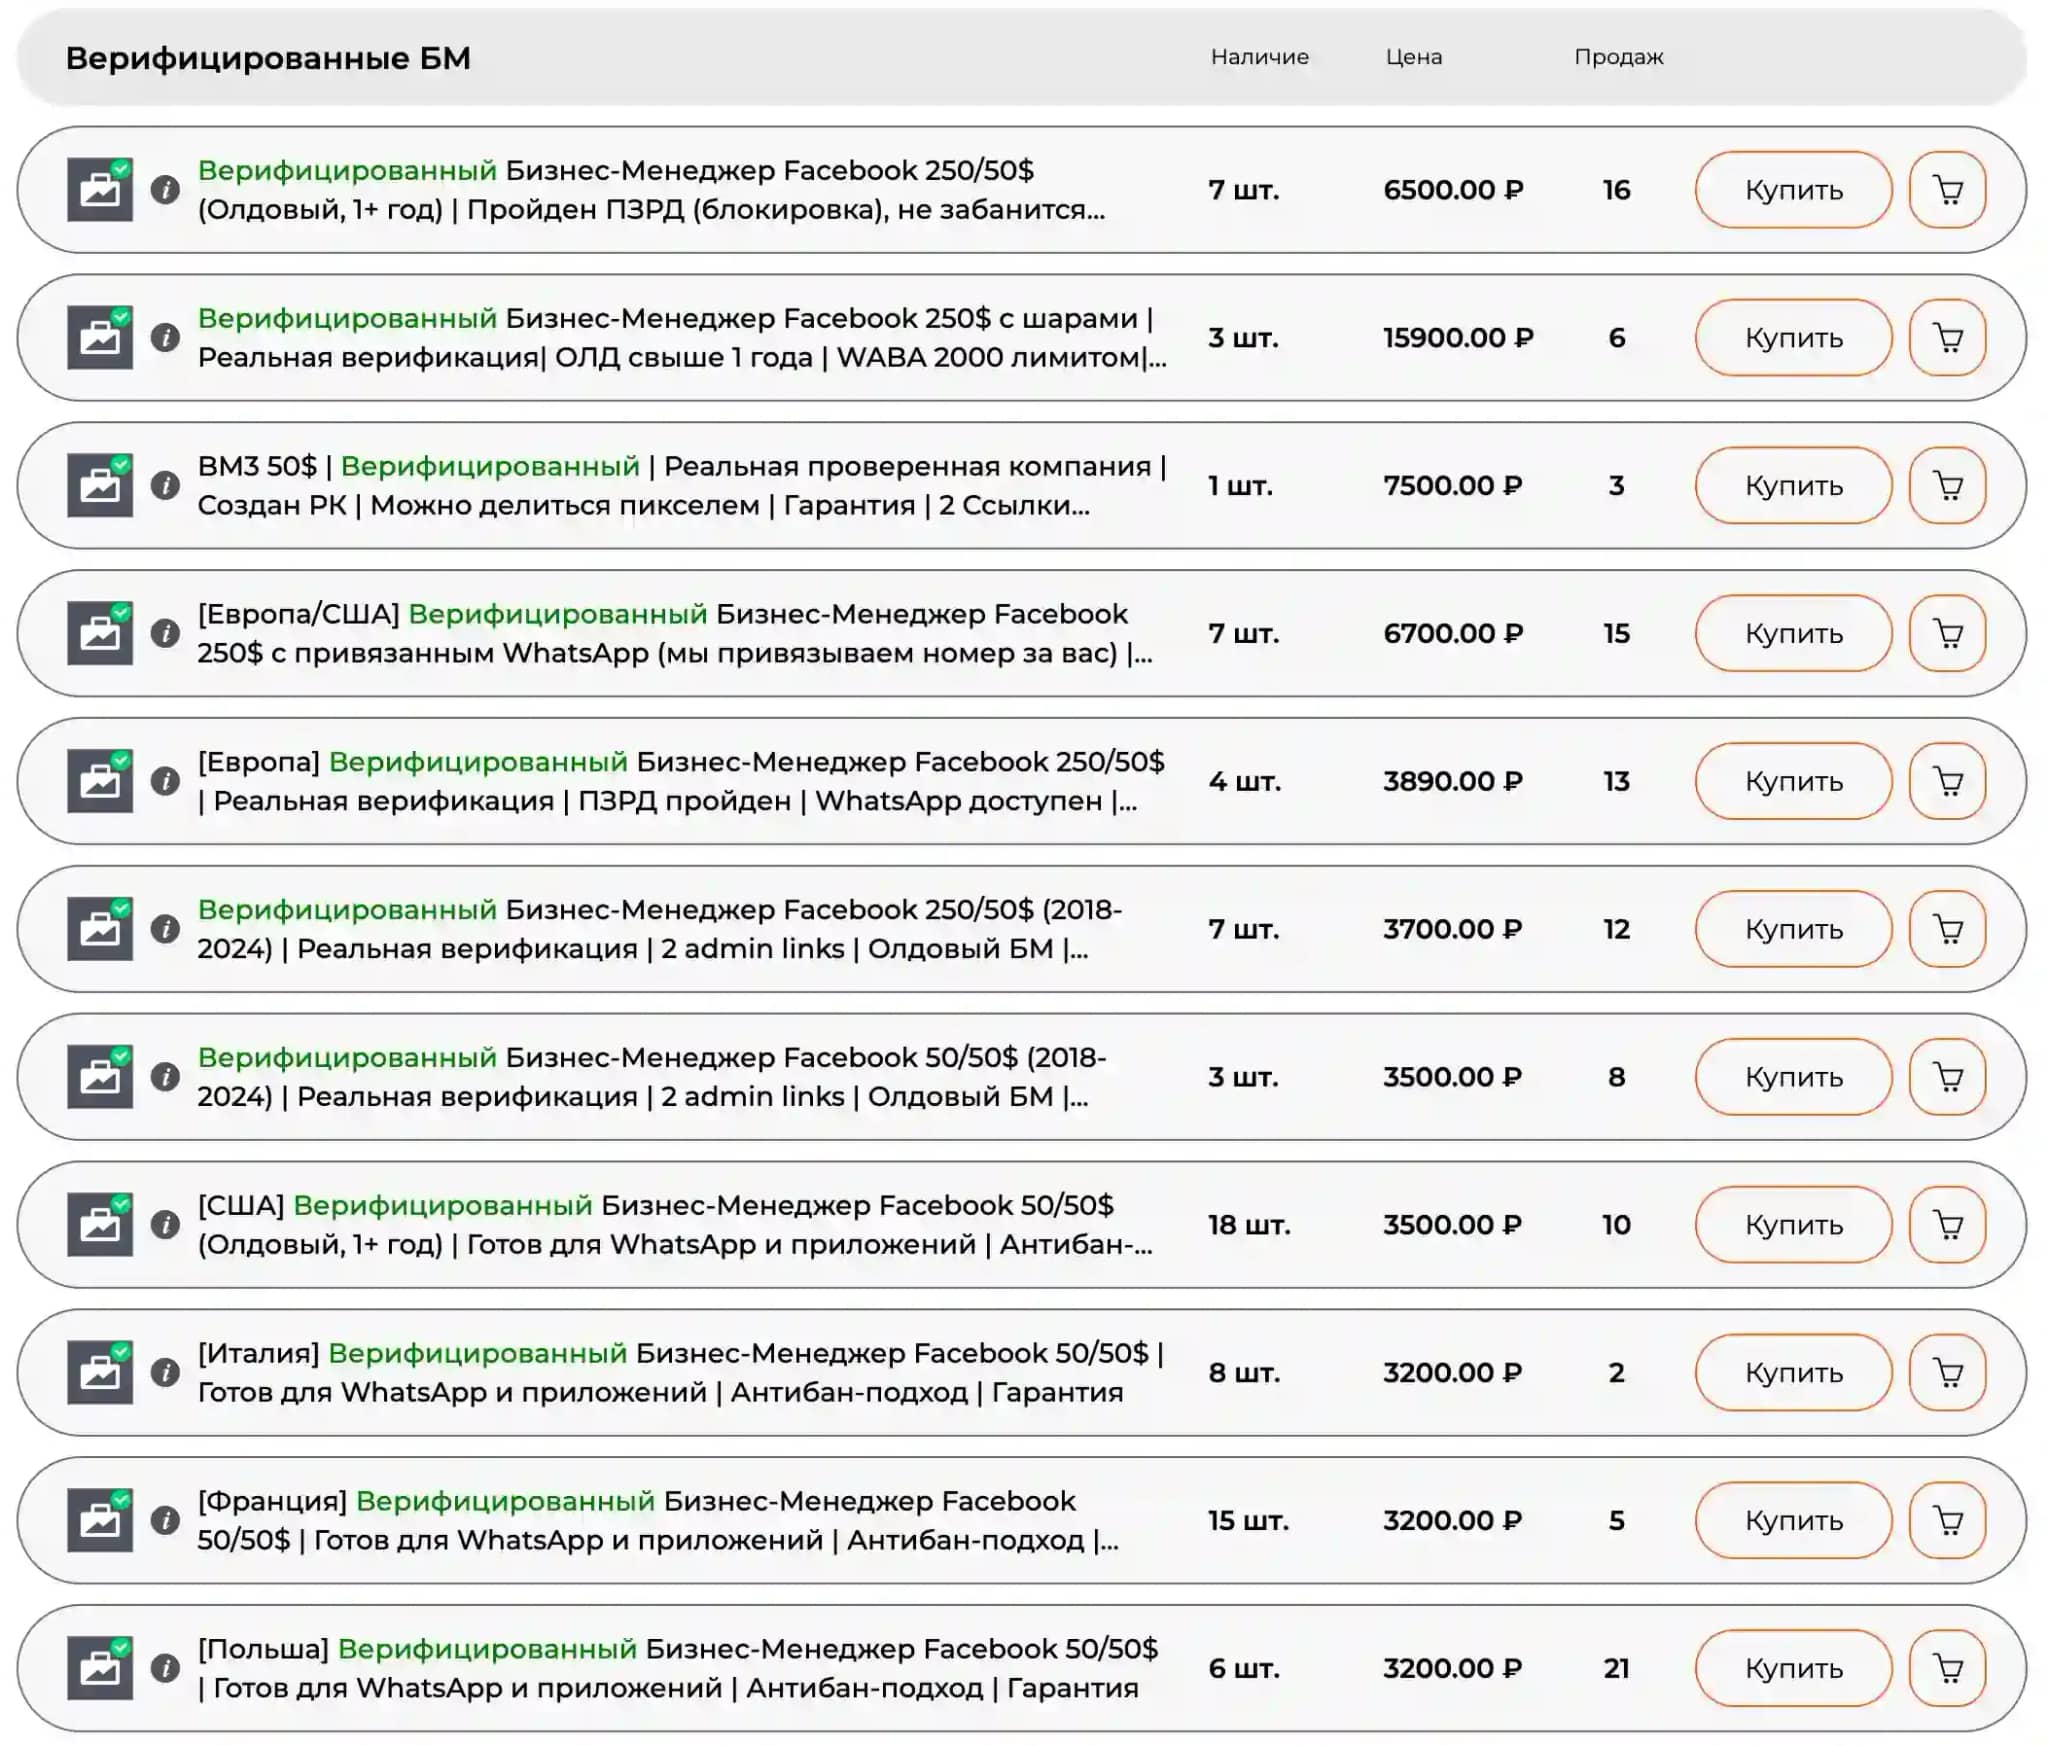View info for the [Европа/США] listing
Image resolution: width=2048 pixels, height=1746 pixels.
165,634
